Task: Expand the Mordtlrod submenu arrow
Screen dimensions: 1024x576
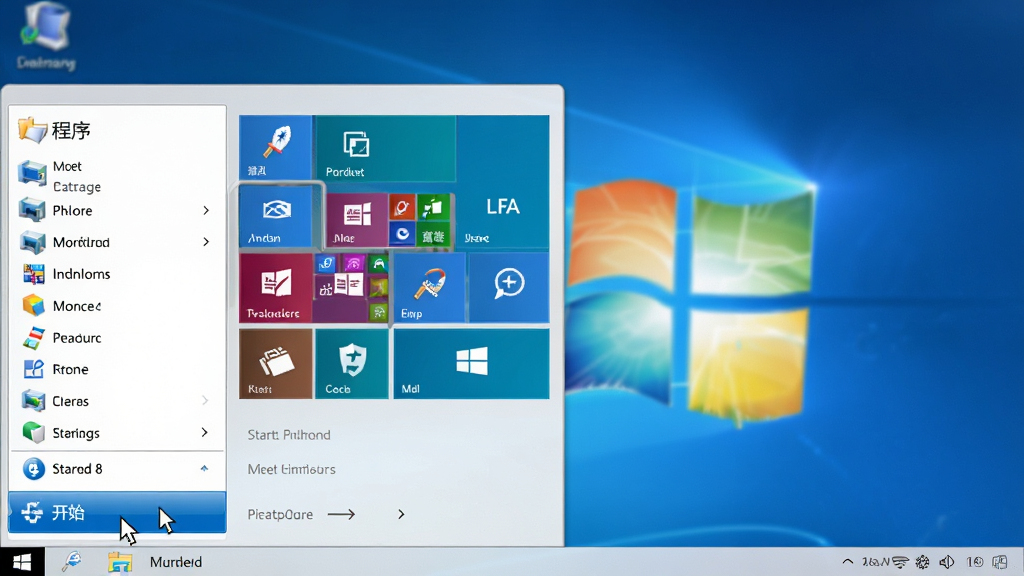Action: pyautogui.click(x=206, y=242)
